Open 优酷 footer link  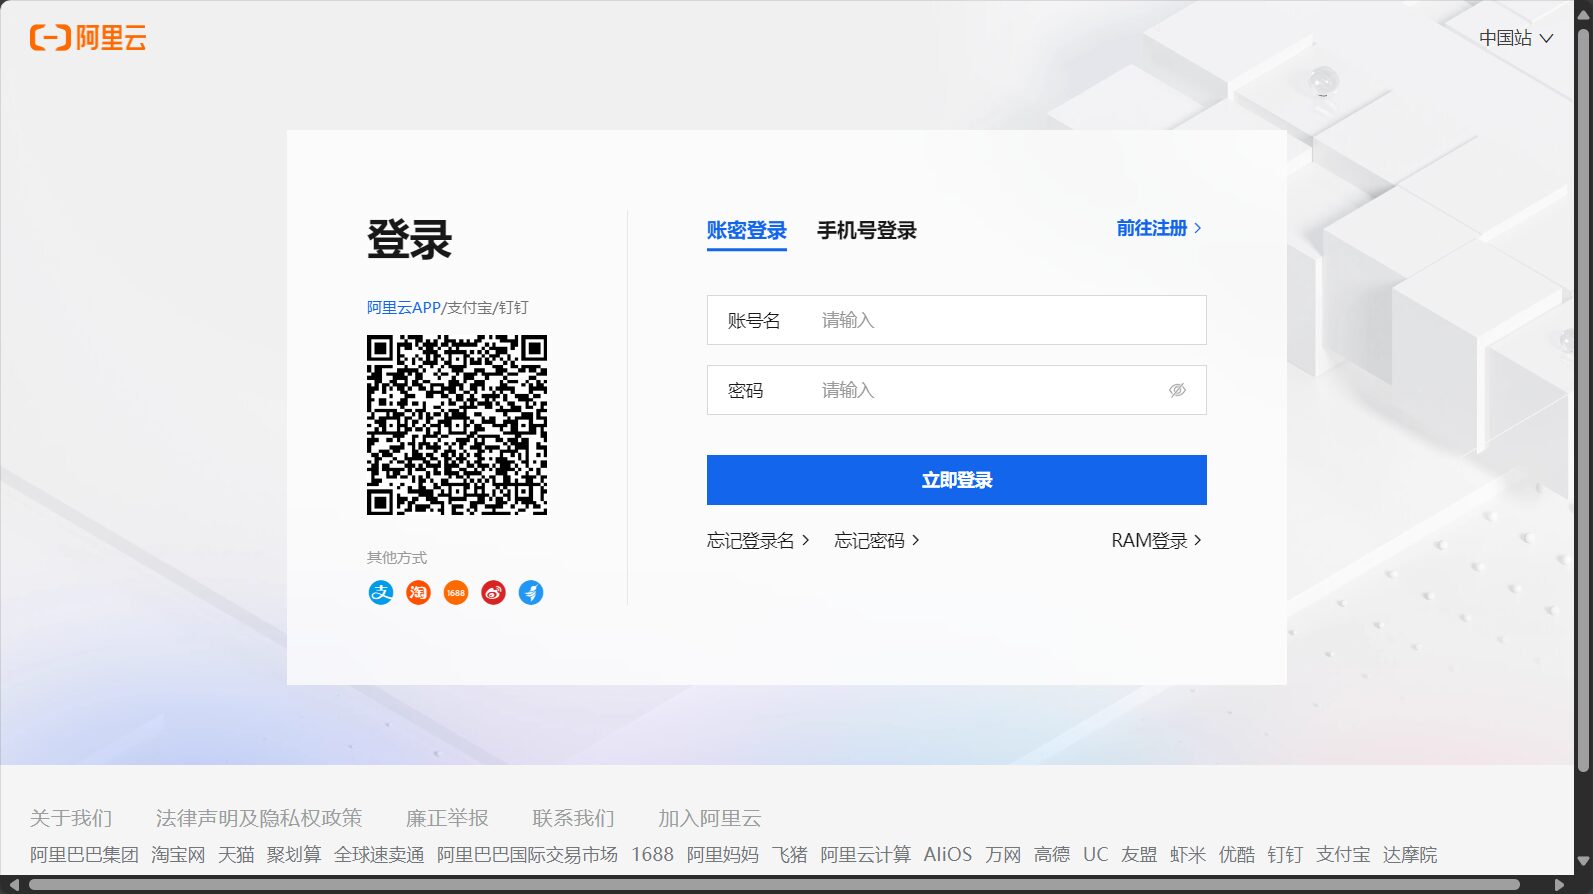(1237, 854)
